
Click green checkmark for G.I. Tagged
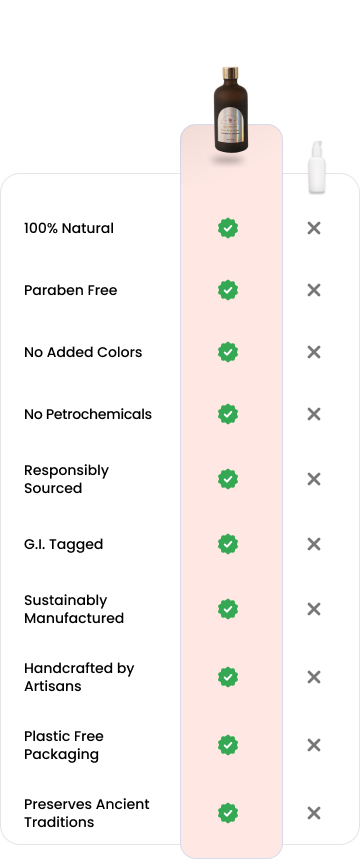click(x=228, y=544)
